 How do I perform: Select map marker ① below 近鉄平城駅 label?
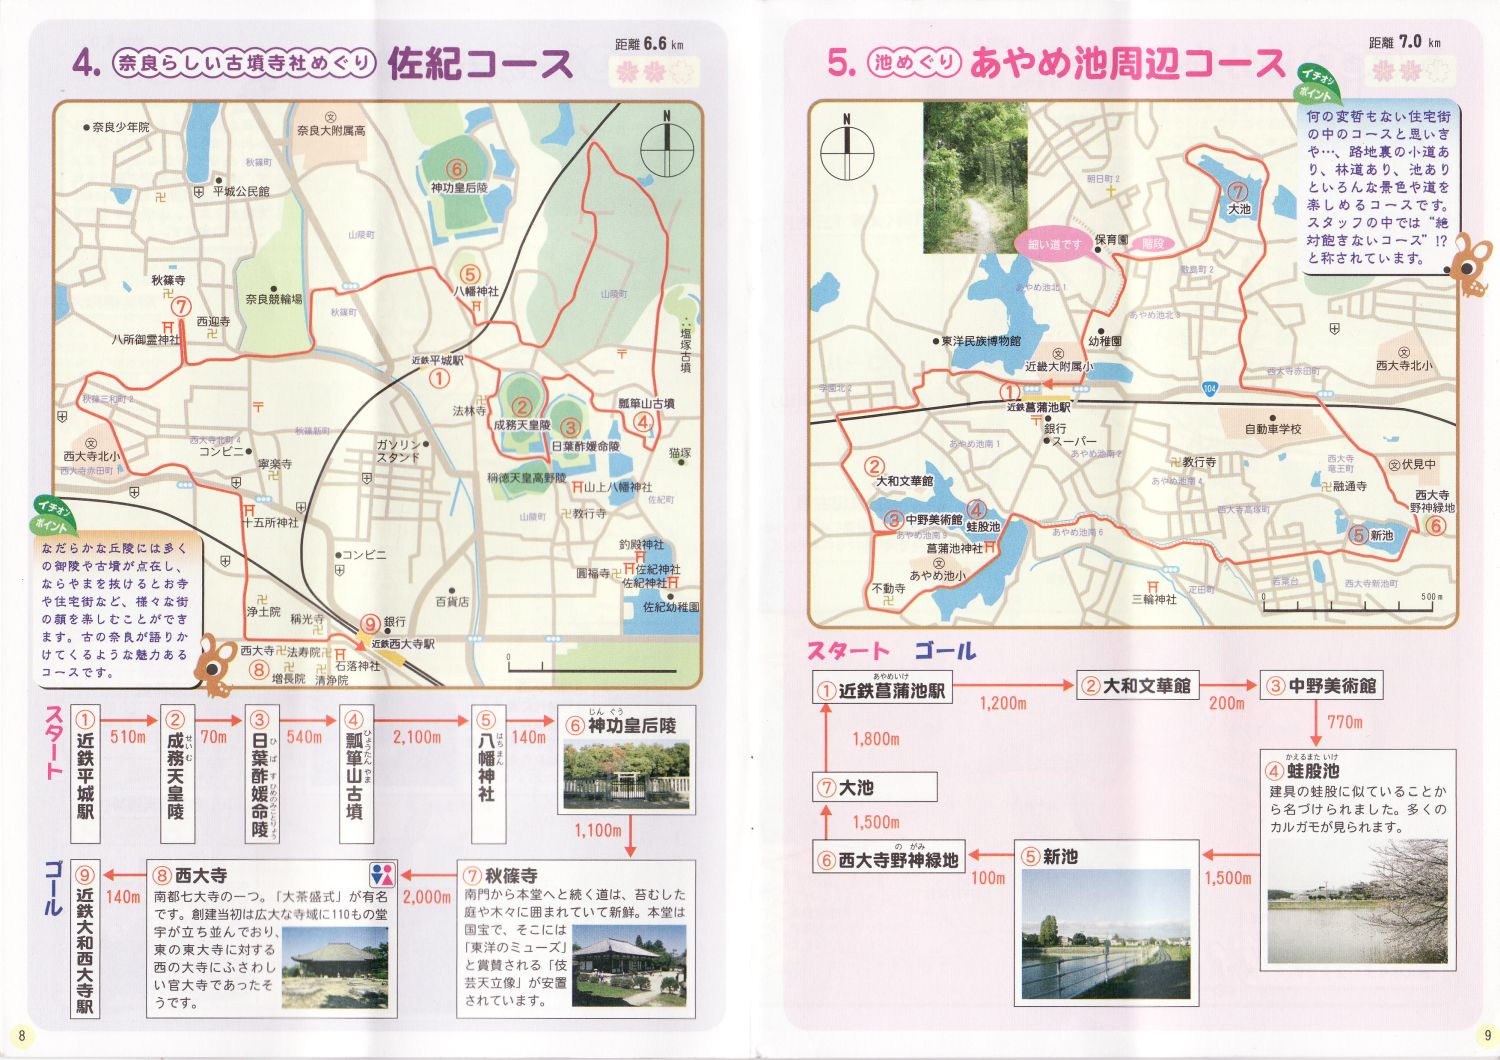(439, 378)
